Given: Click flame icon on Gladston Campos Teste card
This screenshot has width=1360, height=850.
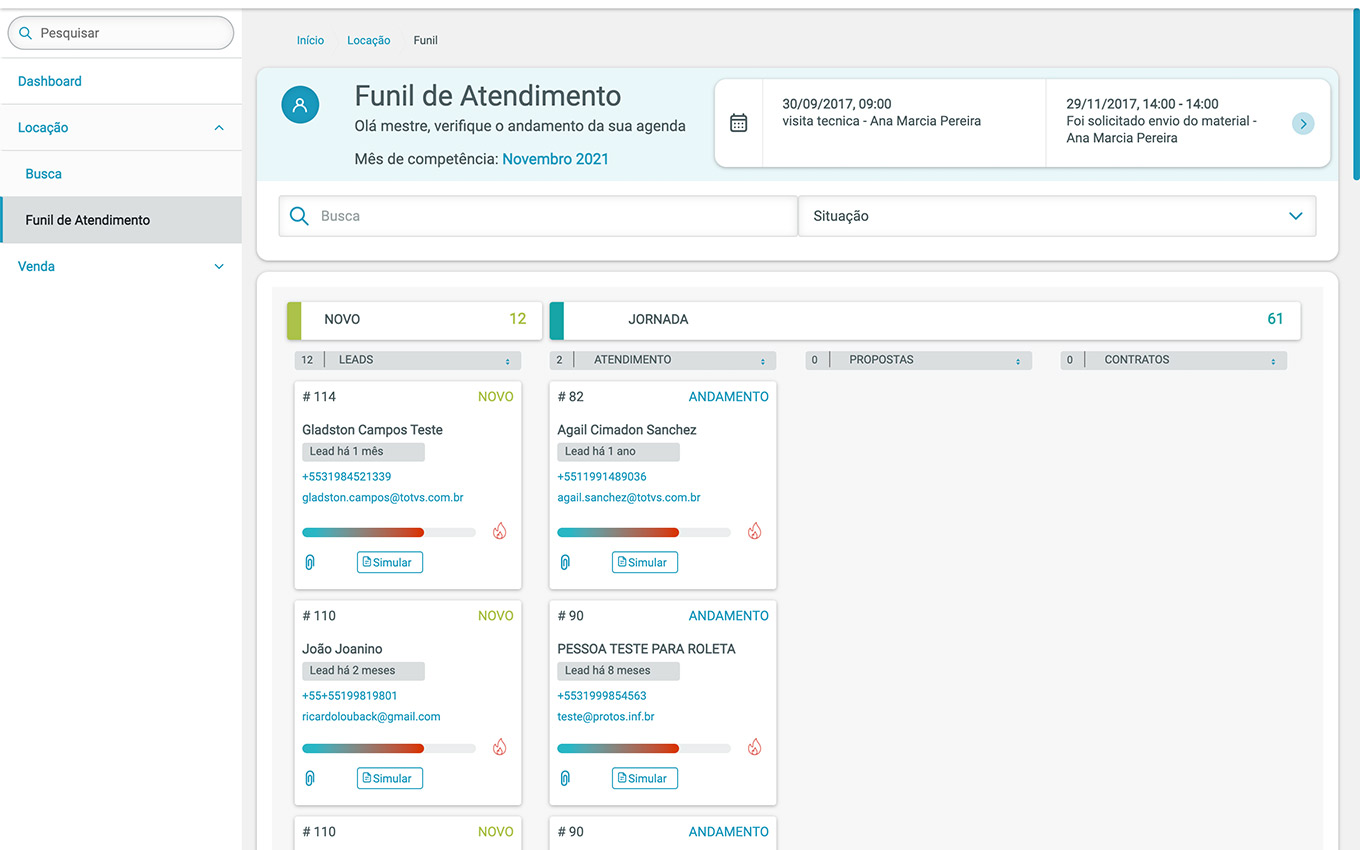Looking at the screenshot, I should [x=499, y=531].
